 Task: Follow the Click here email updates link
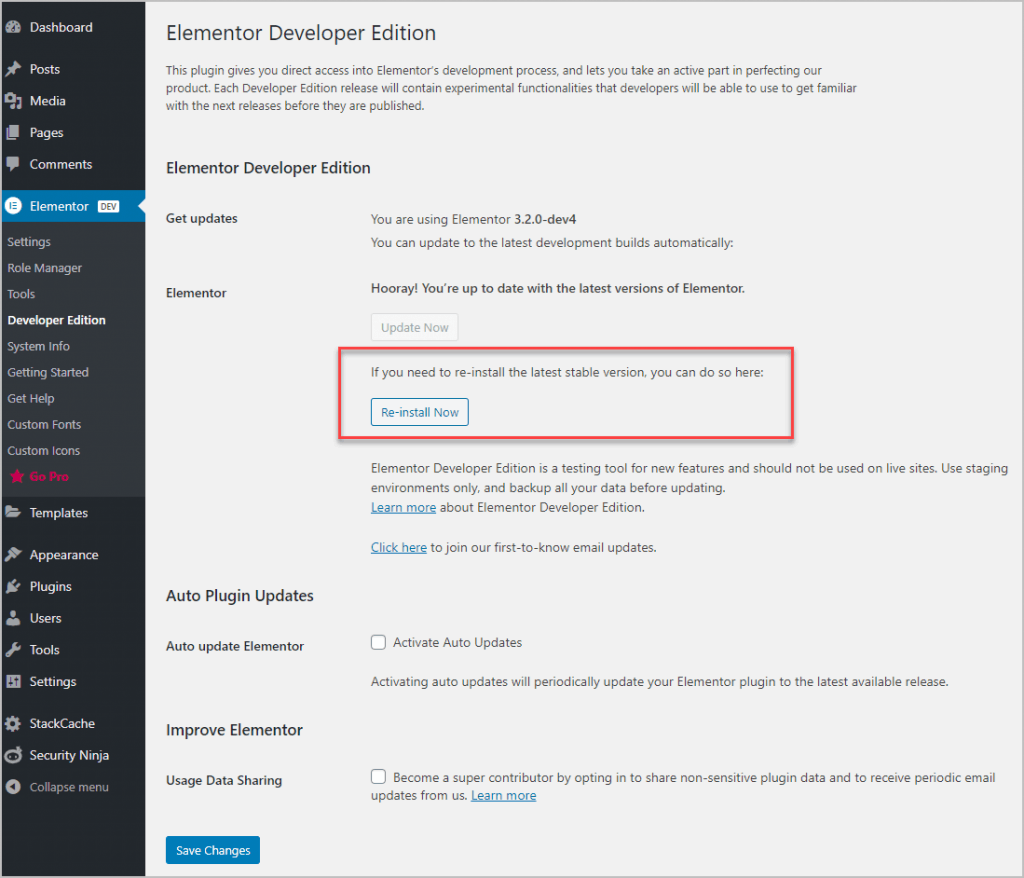[398, 547]
